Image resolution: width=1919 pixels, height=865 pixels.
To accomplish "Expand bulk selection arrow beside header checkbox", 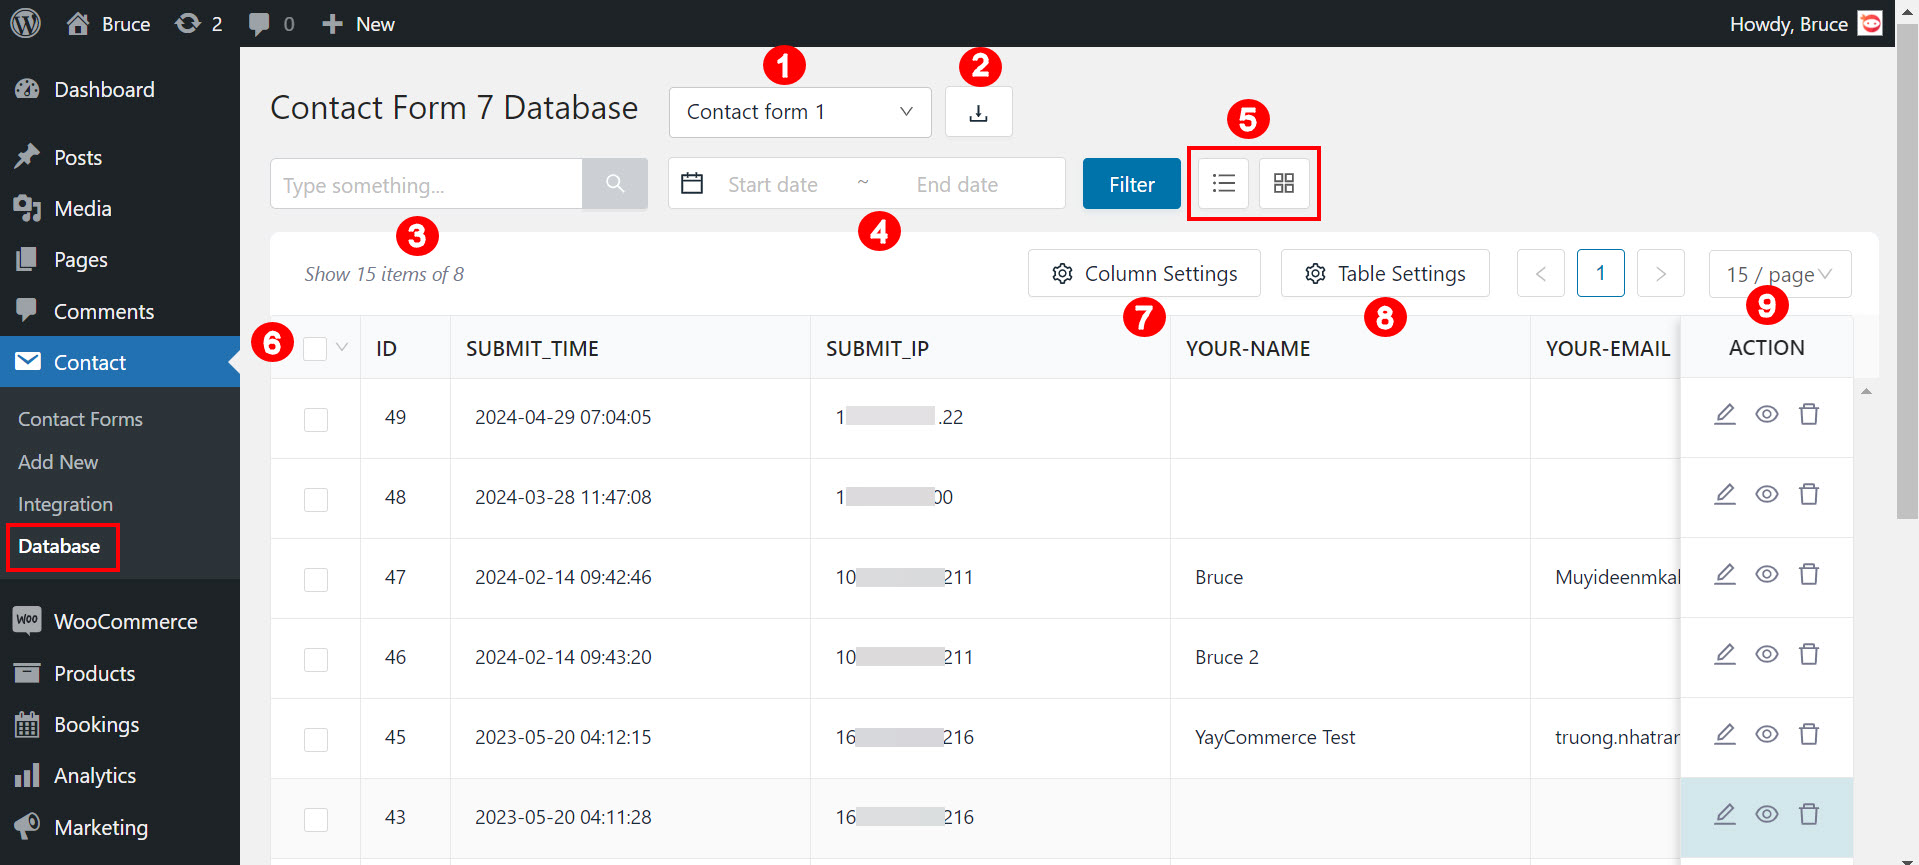I will (x=342, y=347).
